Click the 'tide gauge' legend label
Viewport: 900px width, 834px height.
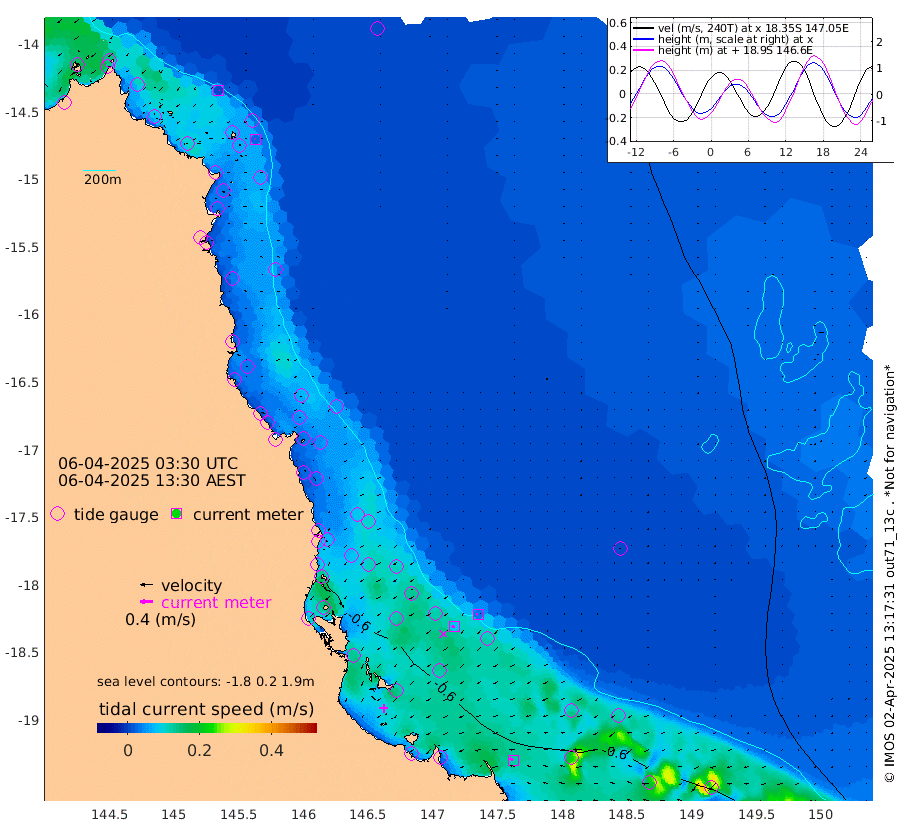(116, 515)
